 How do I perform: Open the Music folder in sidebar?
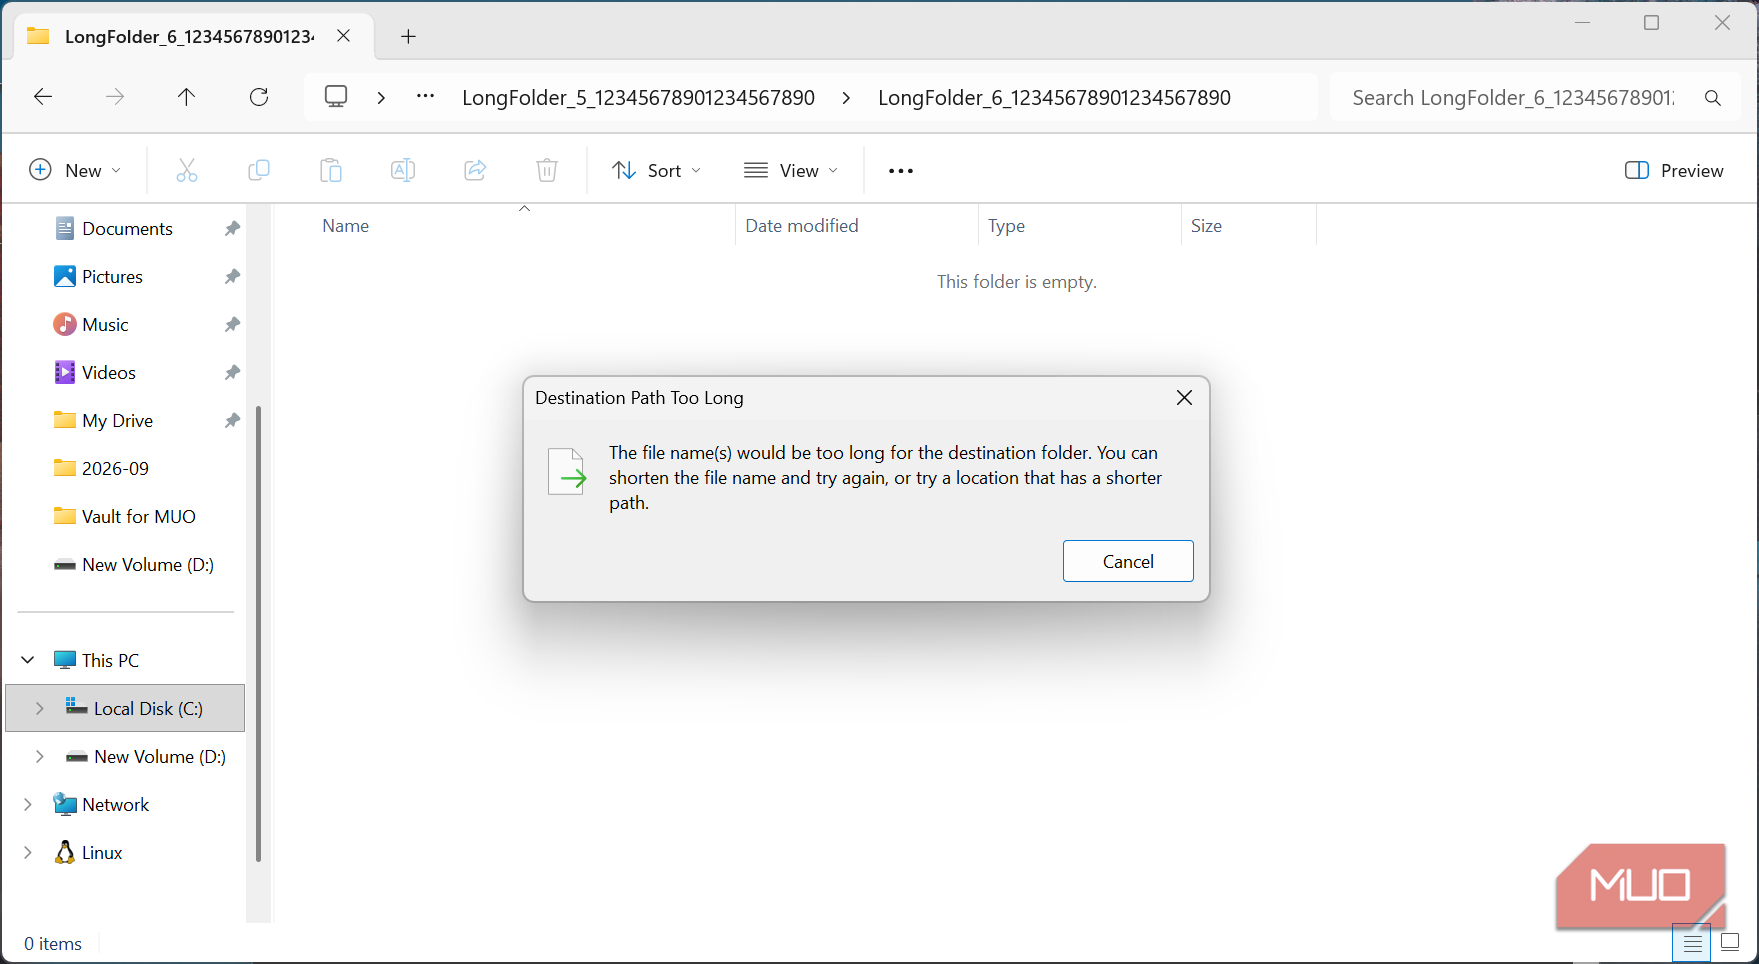point(105,325)
